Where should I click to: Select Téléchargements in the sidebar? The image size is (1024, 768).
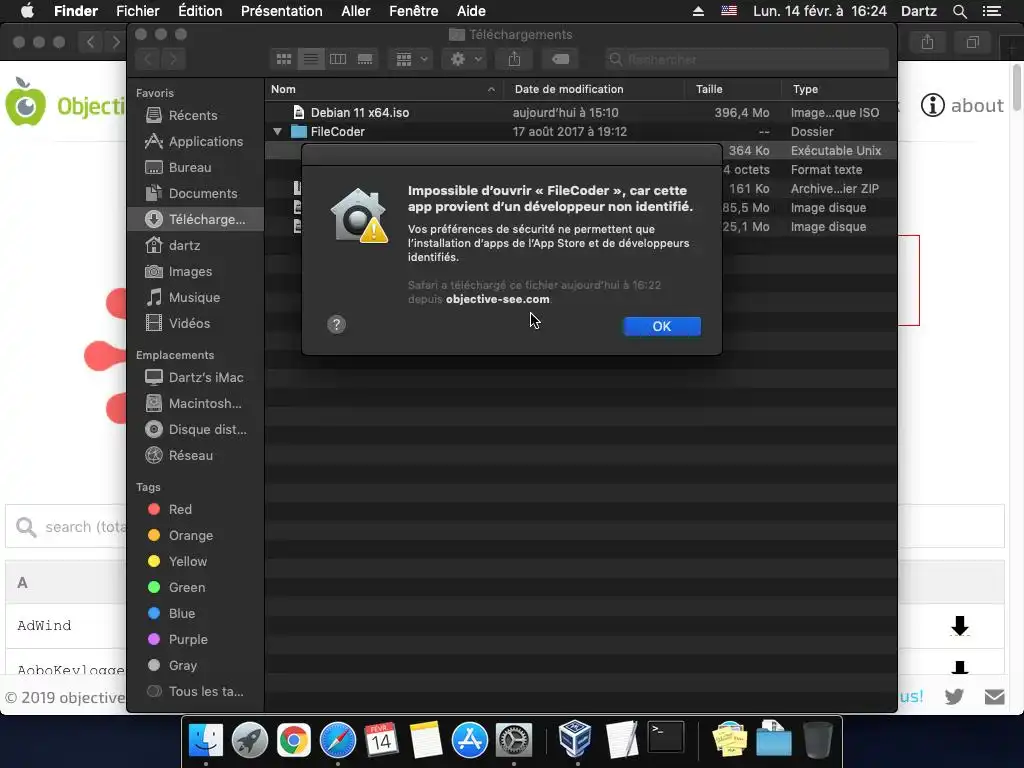click(195, 219)
